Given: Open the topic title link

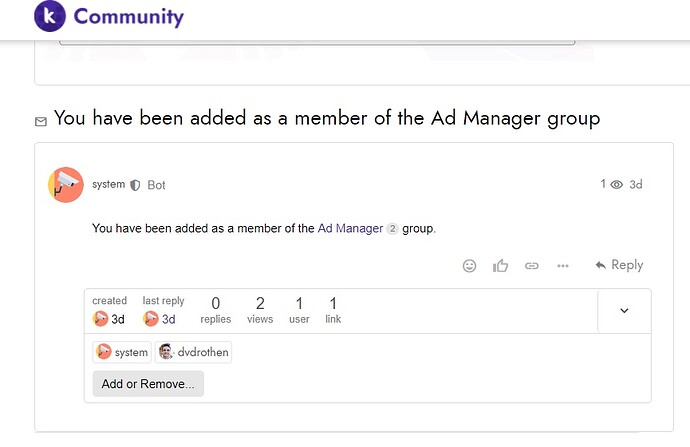Looking at the screenshot, I should coord(326,118).
